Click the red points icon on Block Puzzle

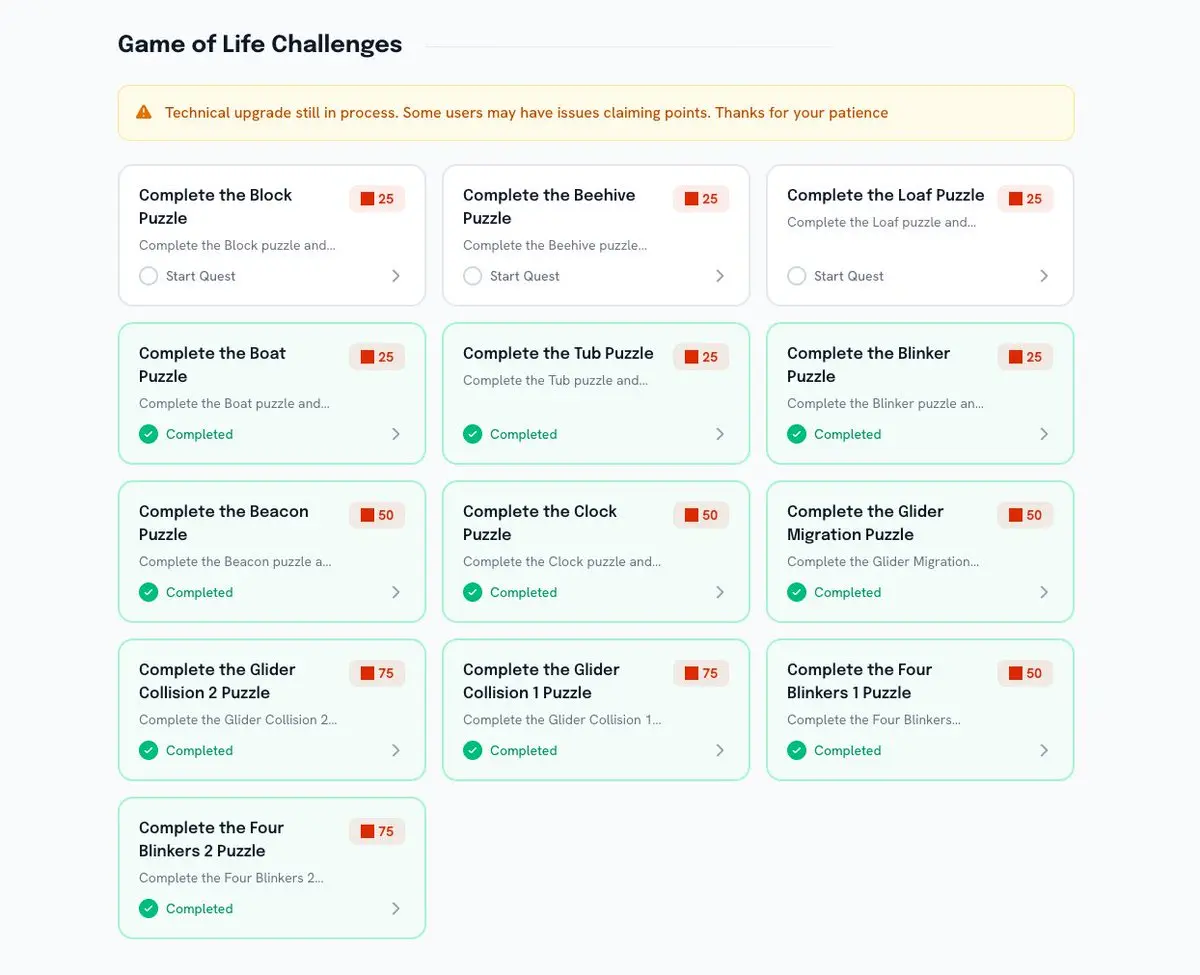click(367, 199)
